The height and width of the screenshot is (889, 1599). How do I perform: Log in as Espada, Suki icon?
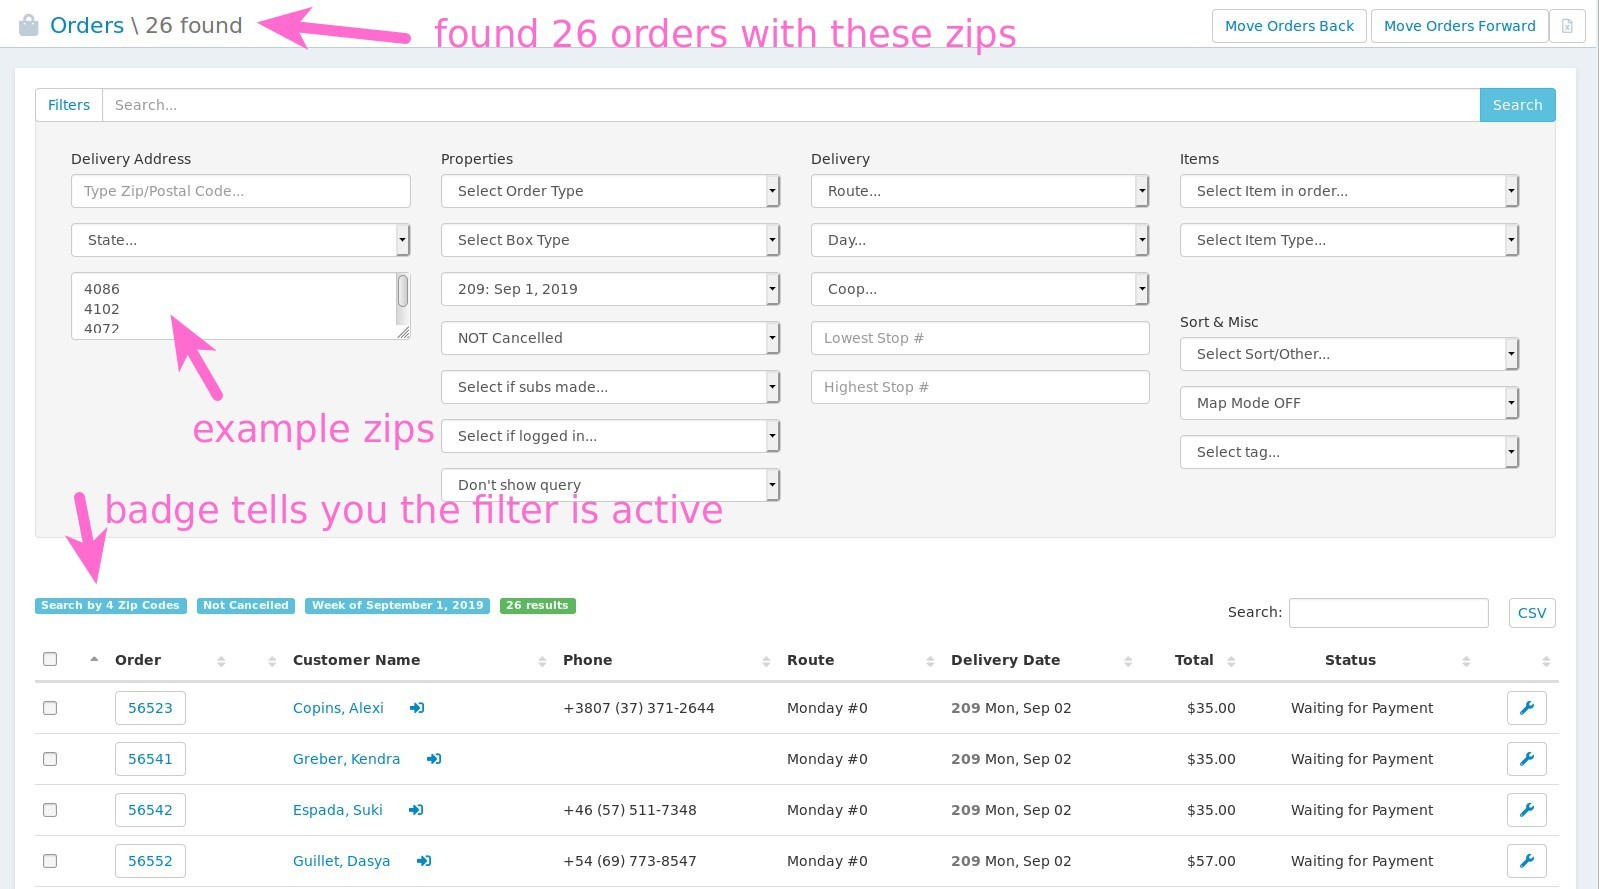coord(416,810)
